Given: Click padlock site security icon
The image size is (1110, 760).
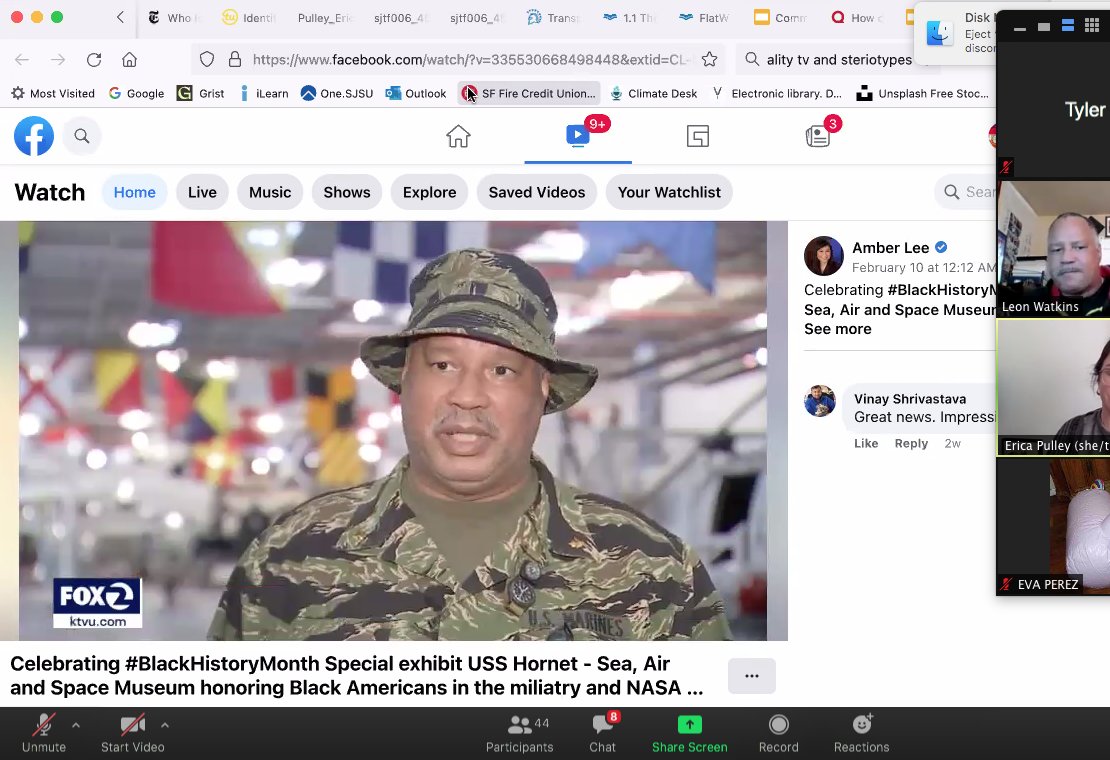Looking at the screenshot, I should click(235, 59).
